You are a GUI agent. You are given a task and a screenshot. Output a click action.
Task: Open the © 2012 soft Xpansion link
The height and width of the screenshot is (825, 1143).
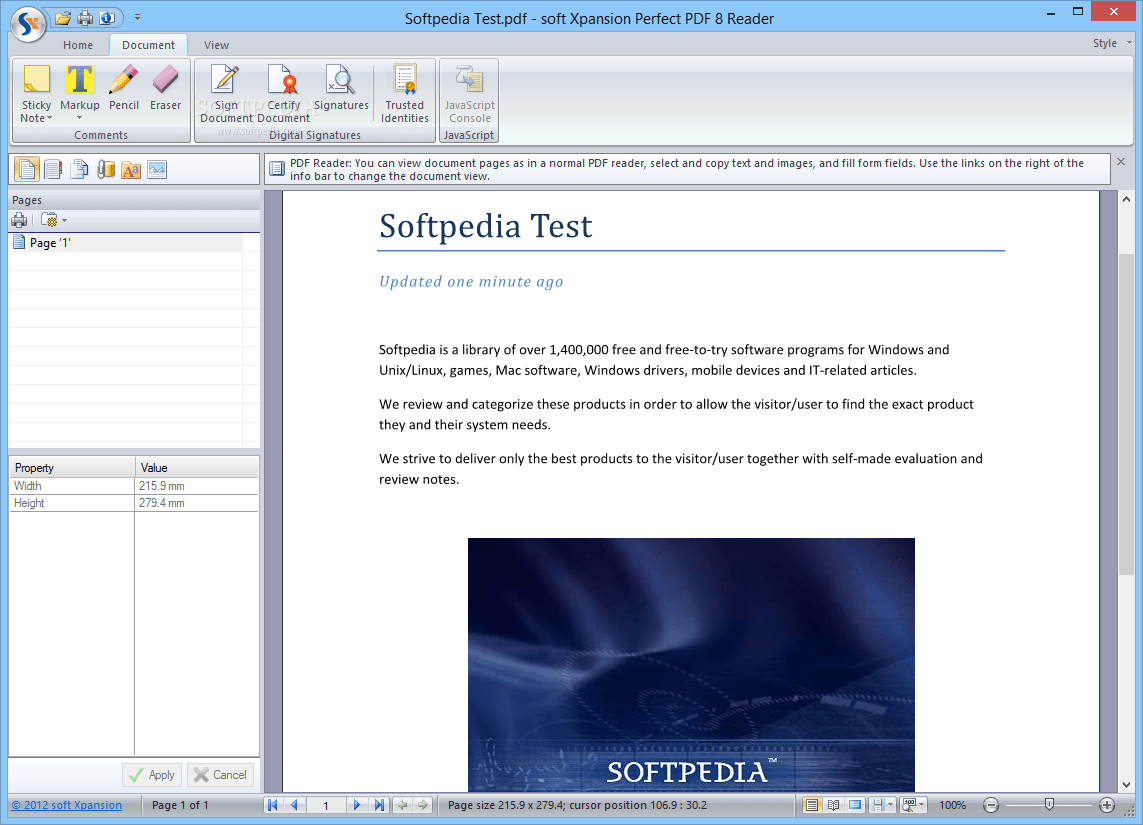coord(66,805)
